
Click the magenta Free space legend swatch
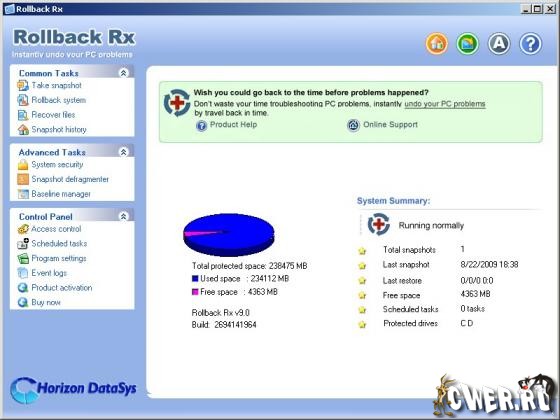195,292
